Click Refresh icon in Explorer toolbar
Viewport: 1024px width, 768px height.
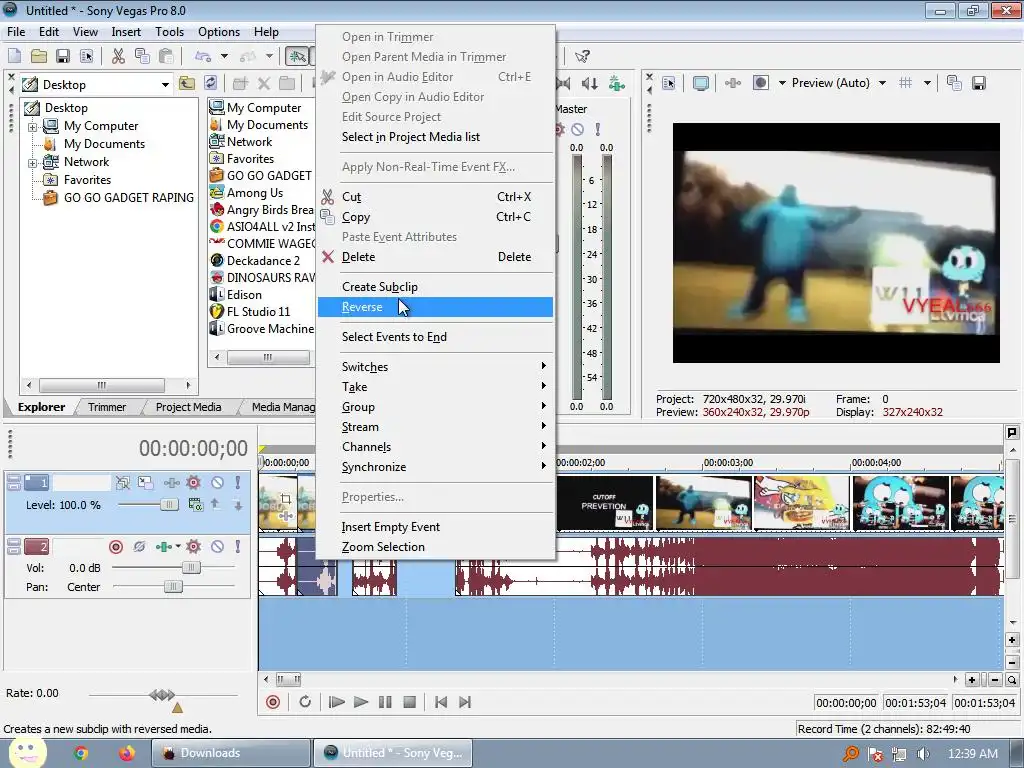[210, 84]
